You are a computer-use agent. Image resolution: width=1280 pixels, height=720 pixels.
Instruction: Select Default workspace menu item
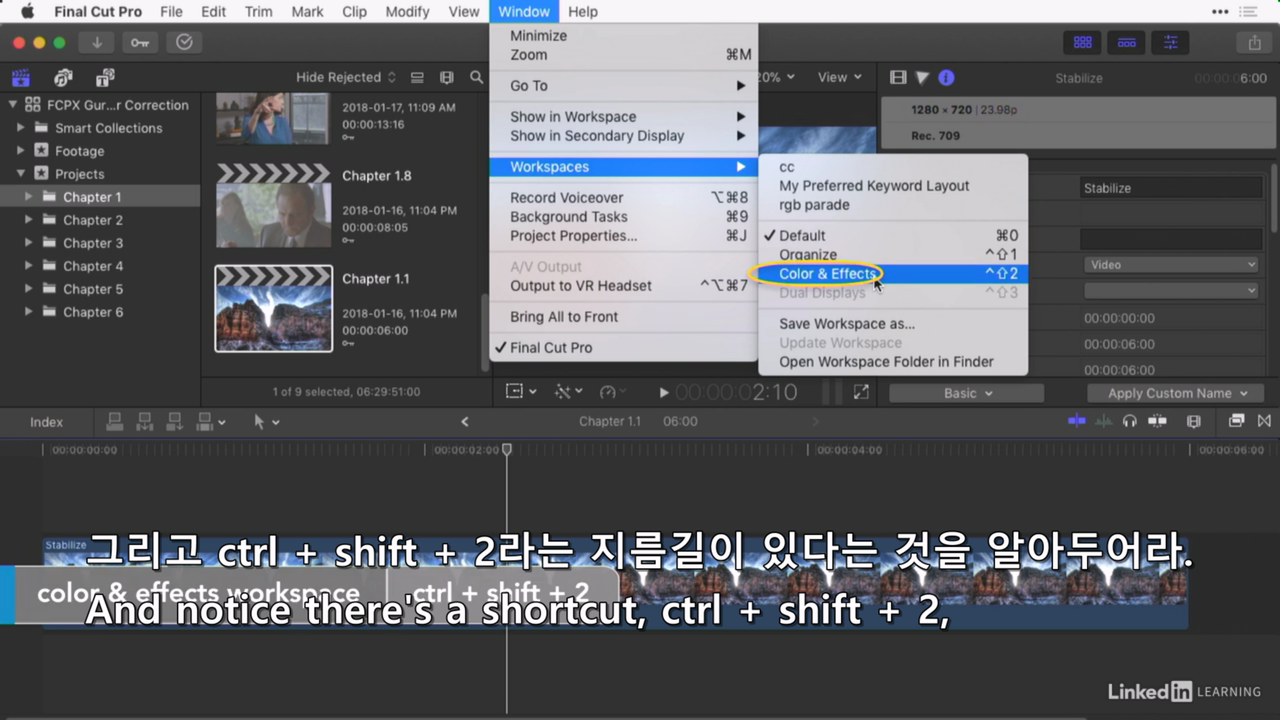click(893, 236)
